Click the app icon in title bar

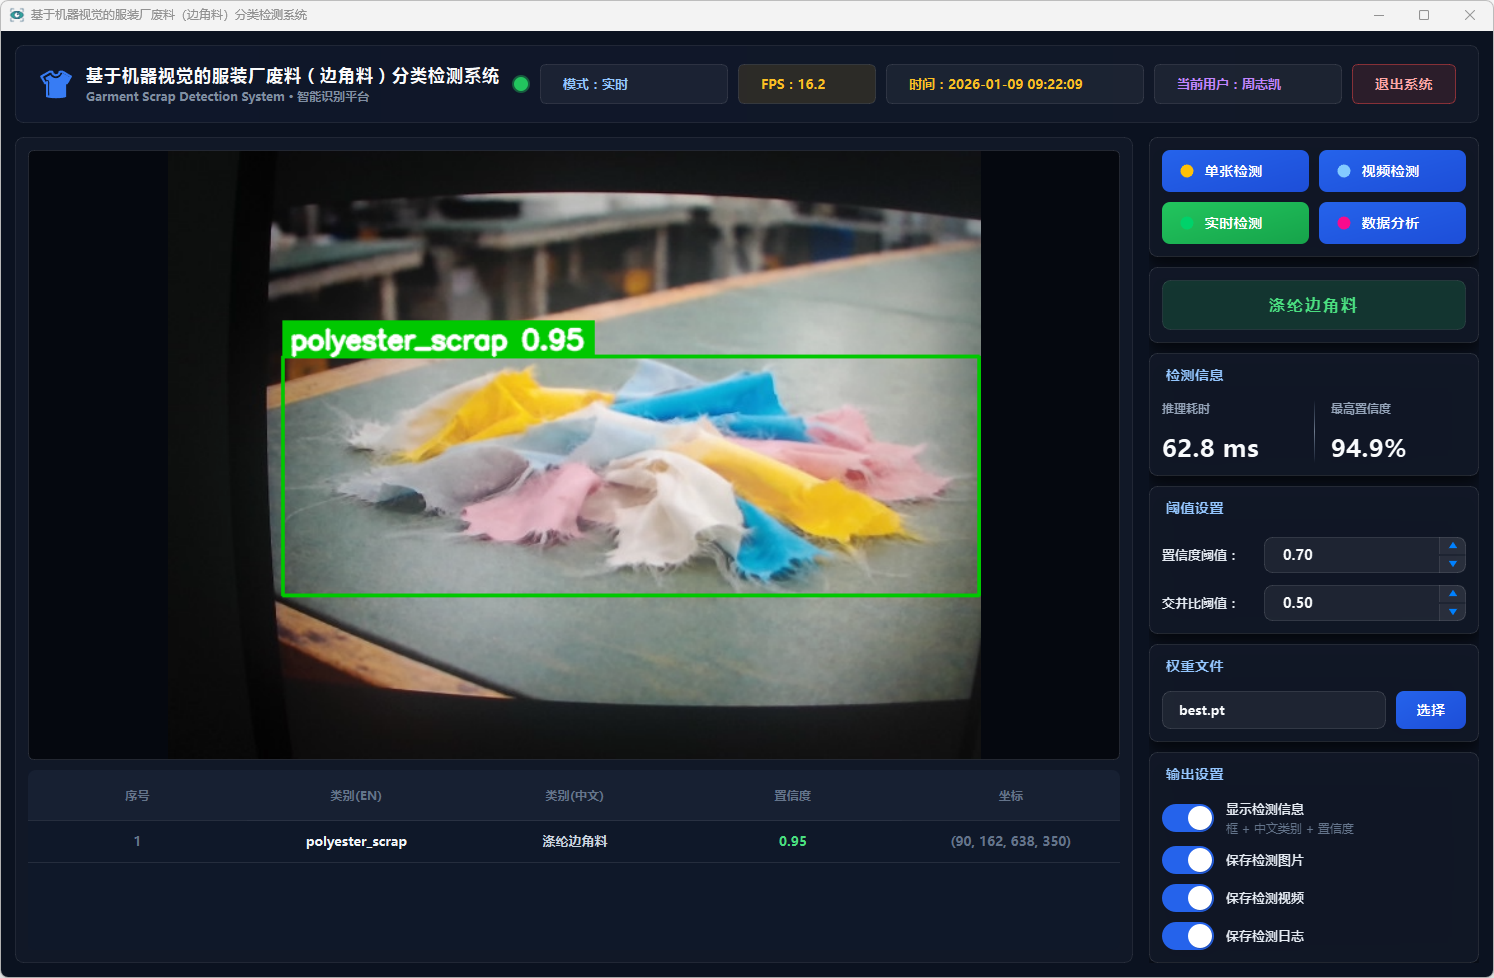(16, 15)
